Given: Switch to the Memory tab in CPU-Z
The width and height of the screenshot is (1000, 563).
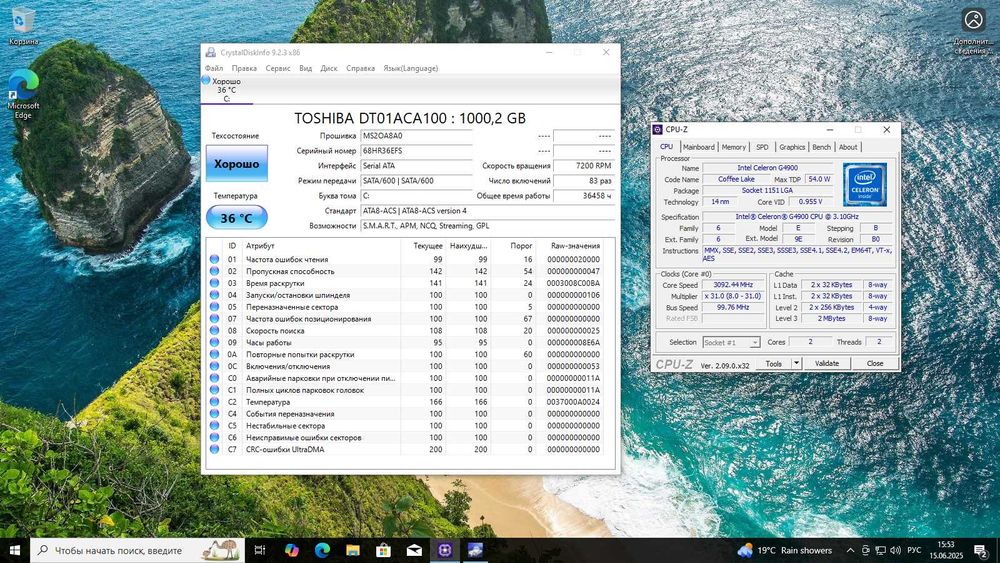Looking at the screenshot, I should (733, 147).
